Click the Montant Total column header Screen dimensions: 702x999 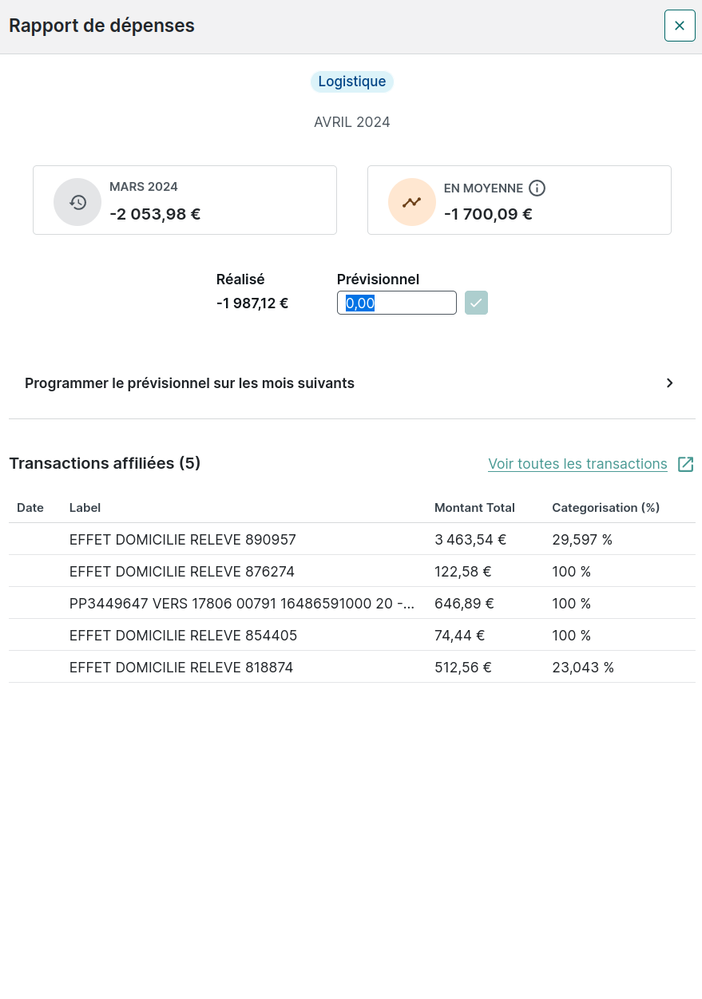(x=474, y=508)
